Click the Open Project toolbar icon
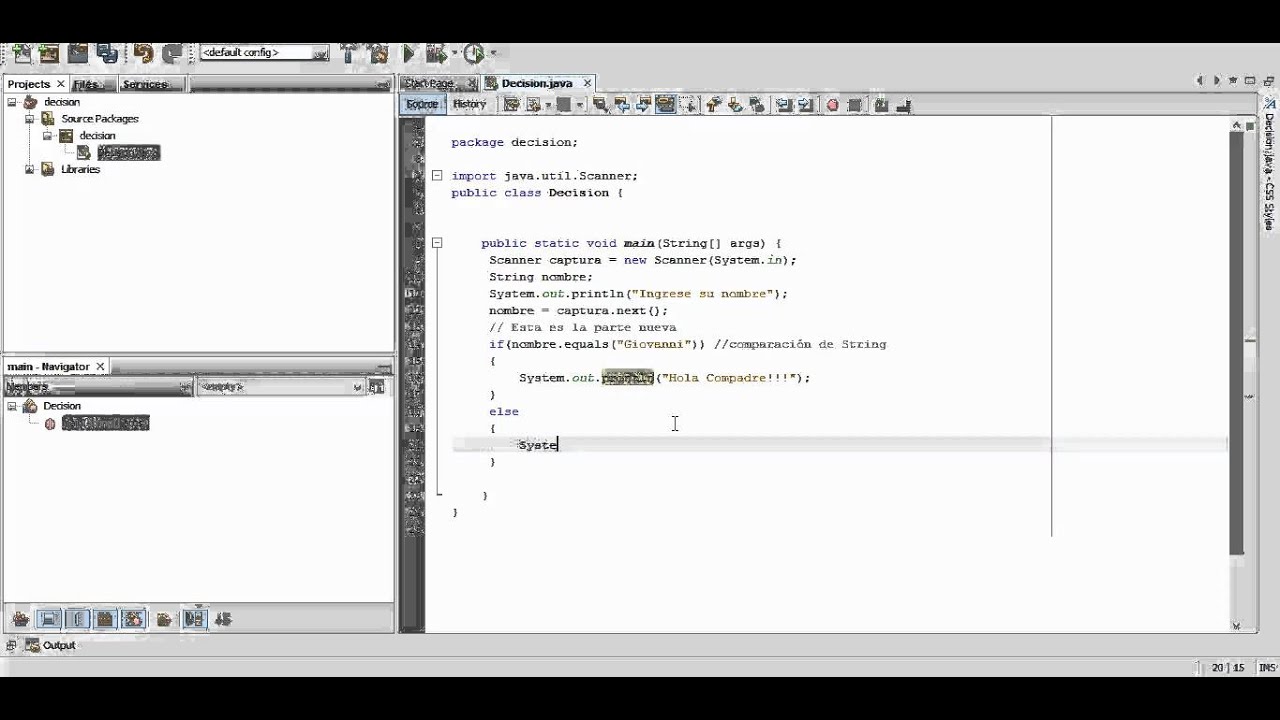This screenshot has width=1280, height=720. (x=78, y=54)
